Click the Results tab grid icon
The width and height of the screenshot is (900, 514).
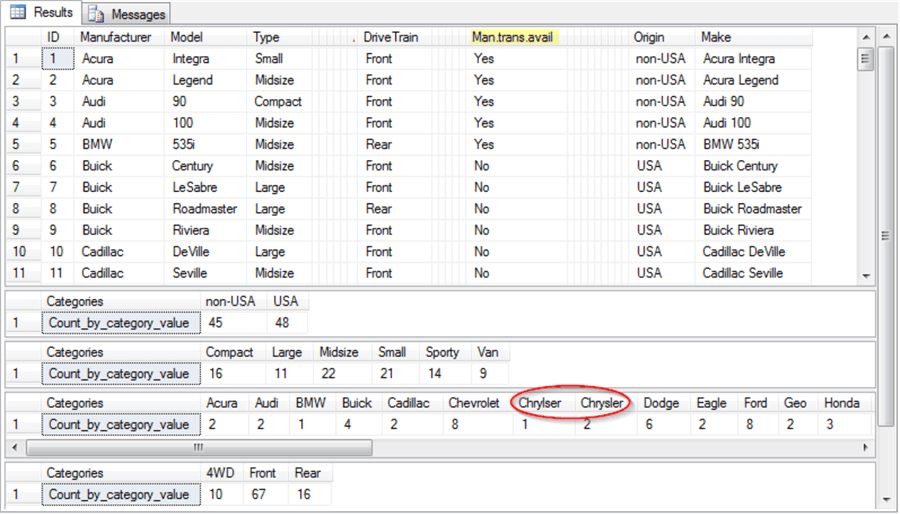pyautogui.click(x=18, y=12)
